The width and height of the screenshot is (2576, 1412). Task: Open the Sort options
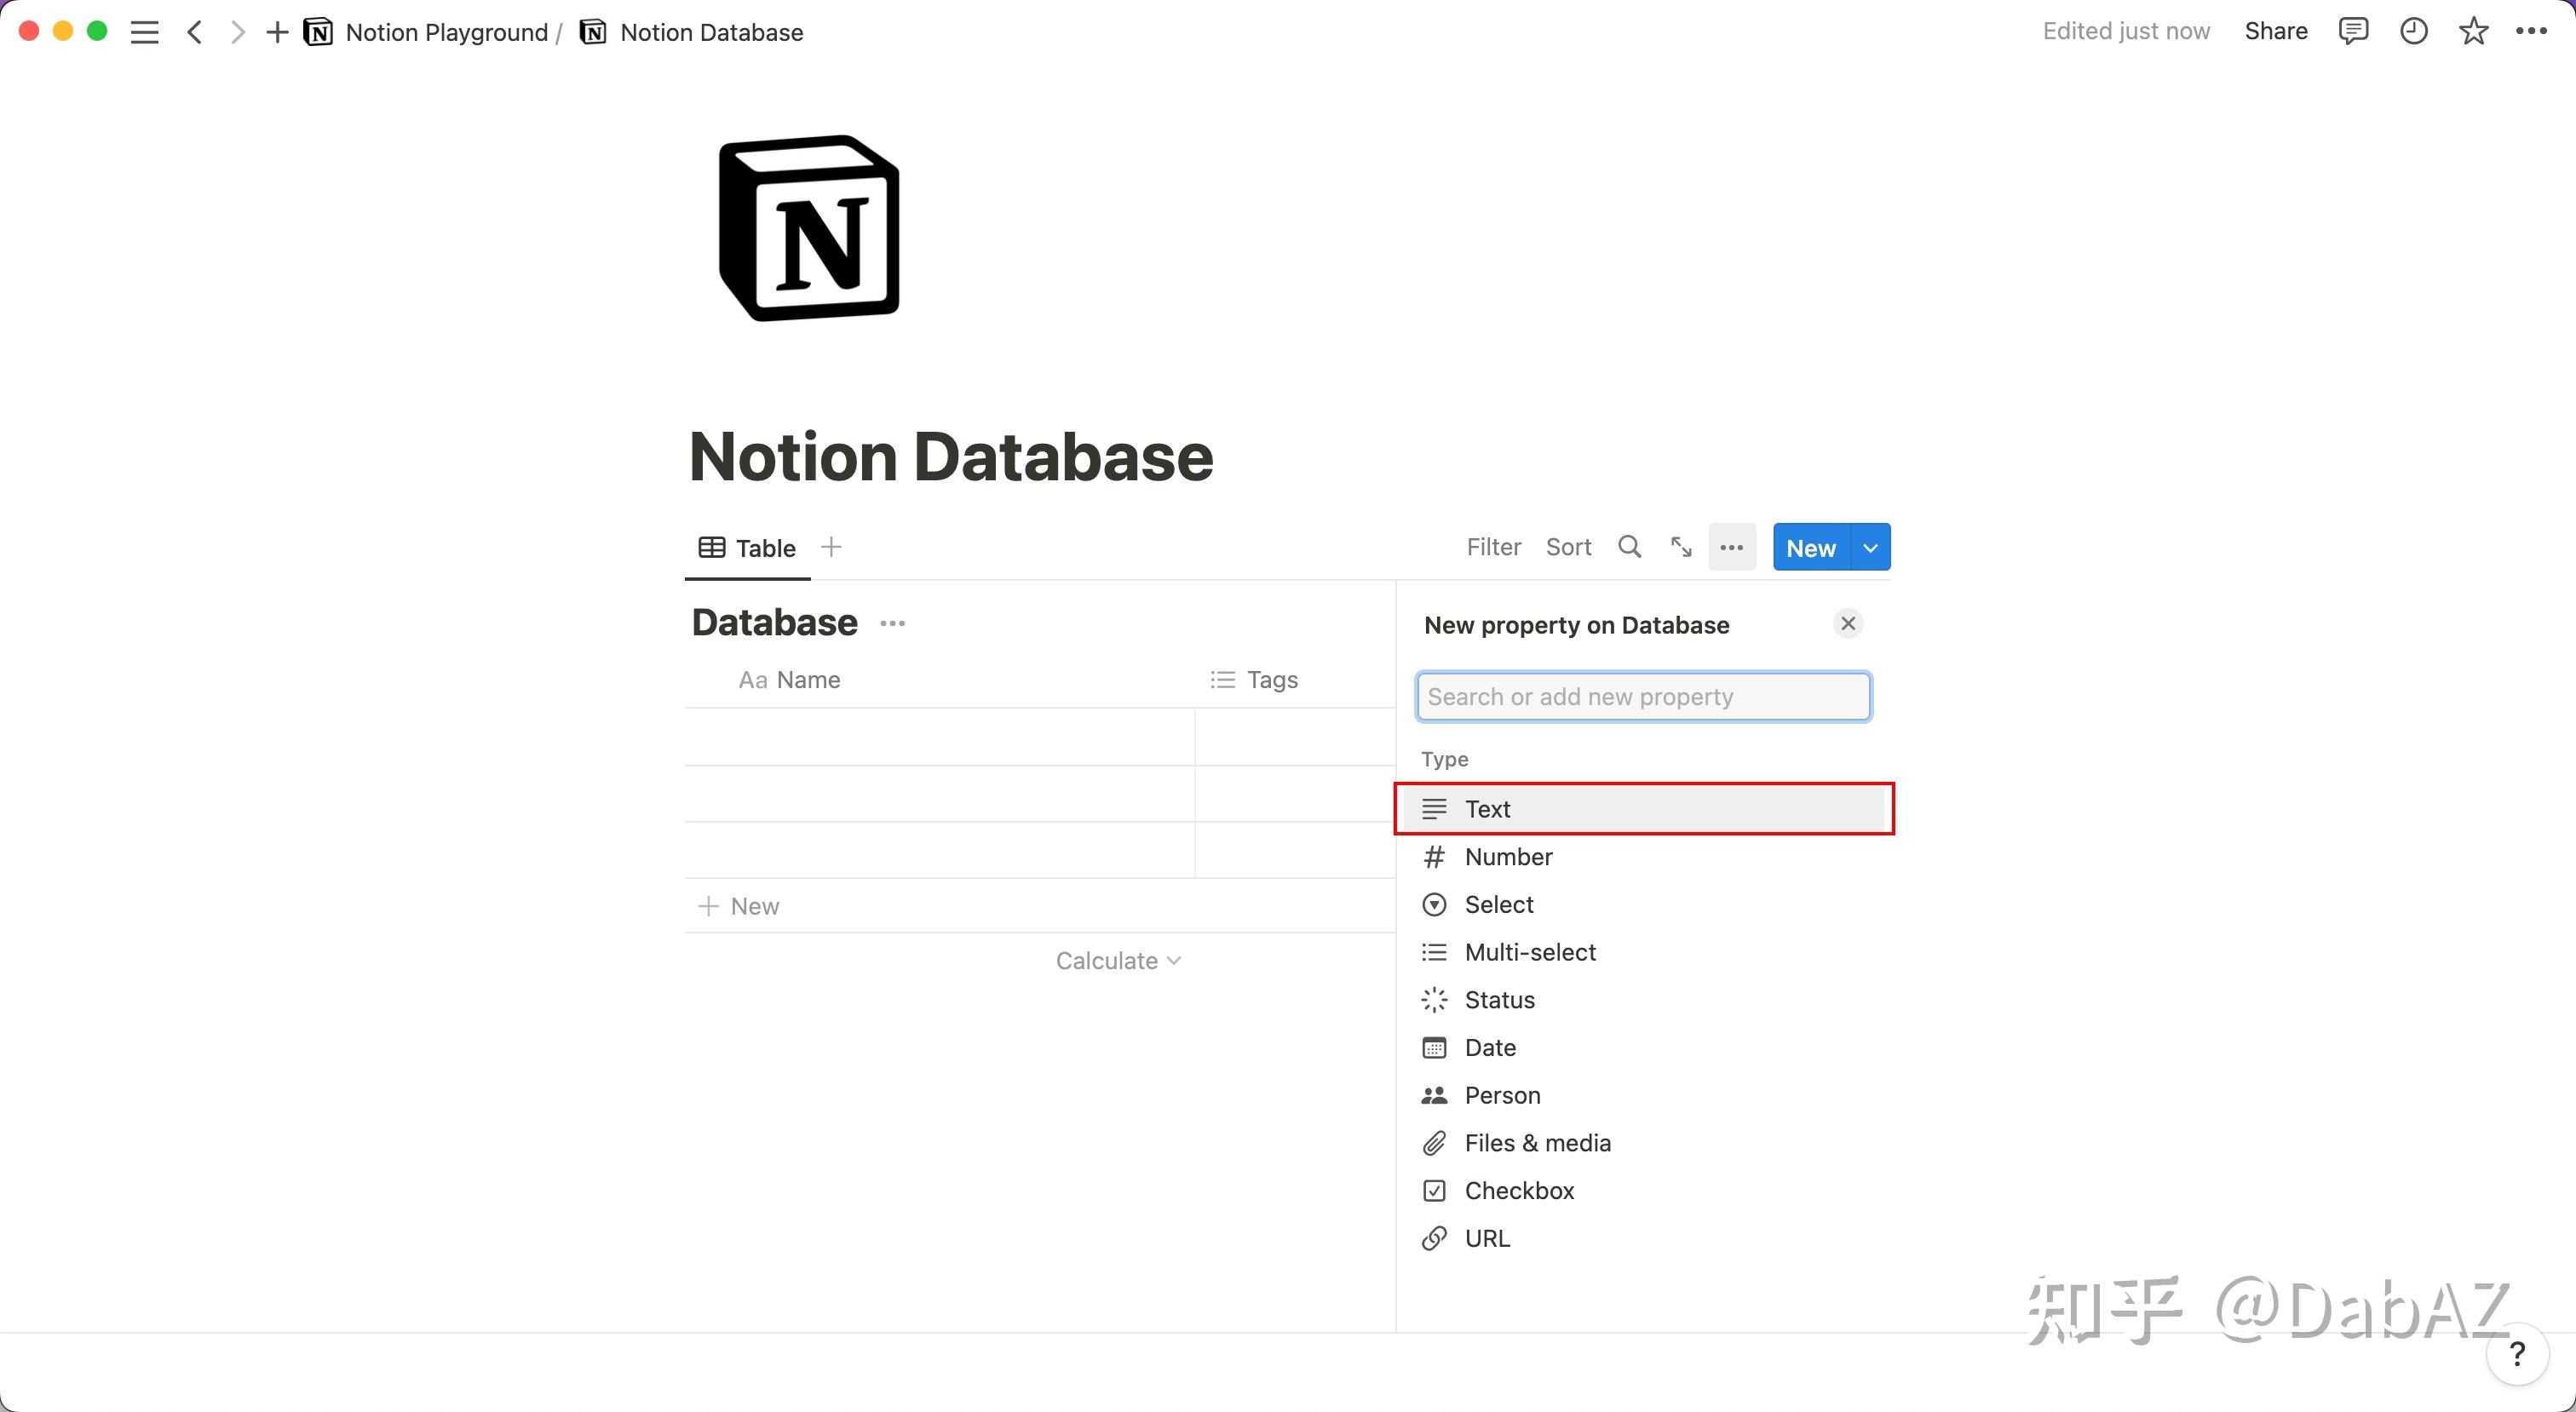1568,547
